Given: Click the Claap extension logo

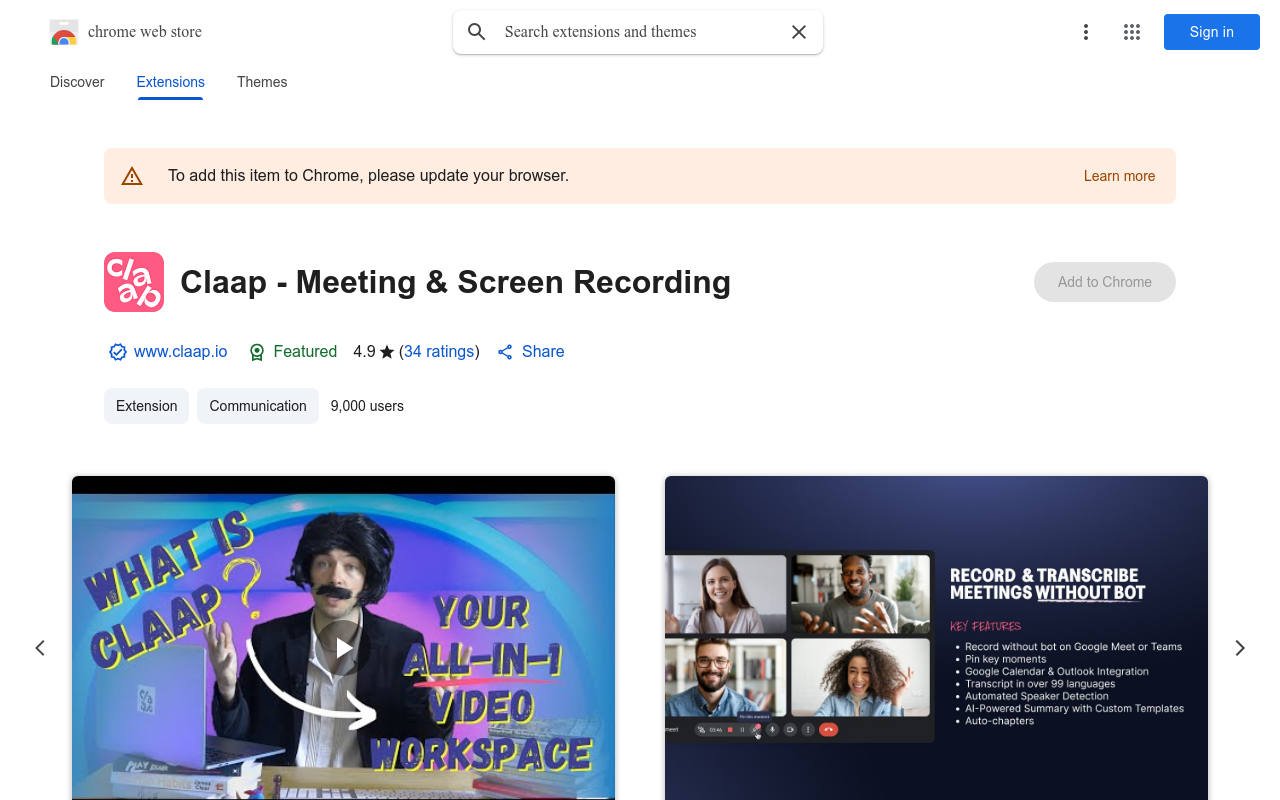Looking at the screenshot, I should coord(134,282).
